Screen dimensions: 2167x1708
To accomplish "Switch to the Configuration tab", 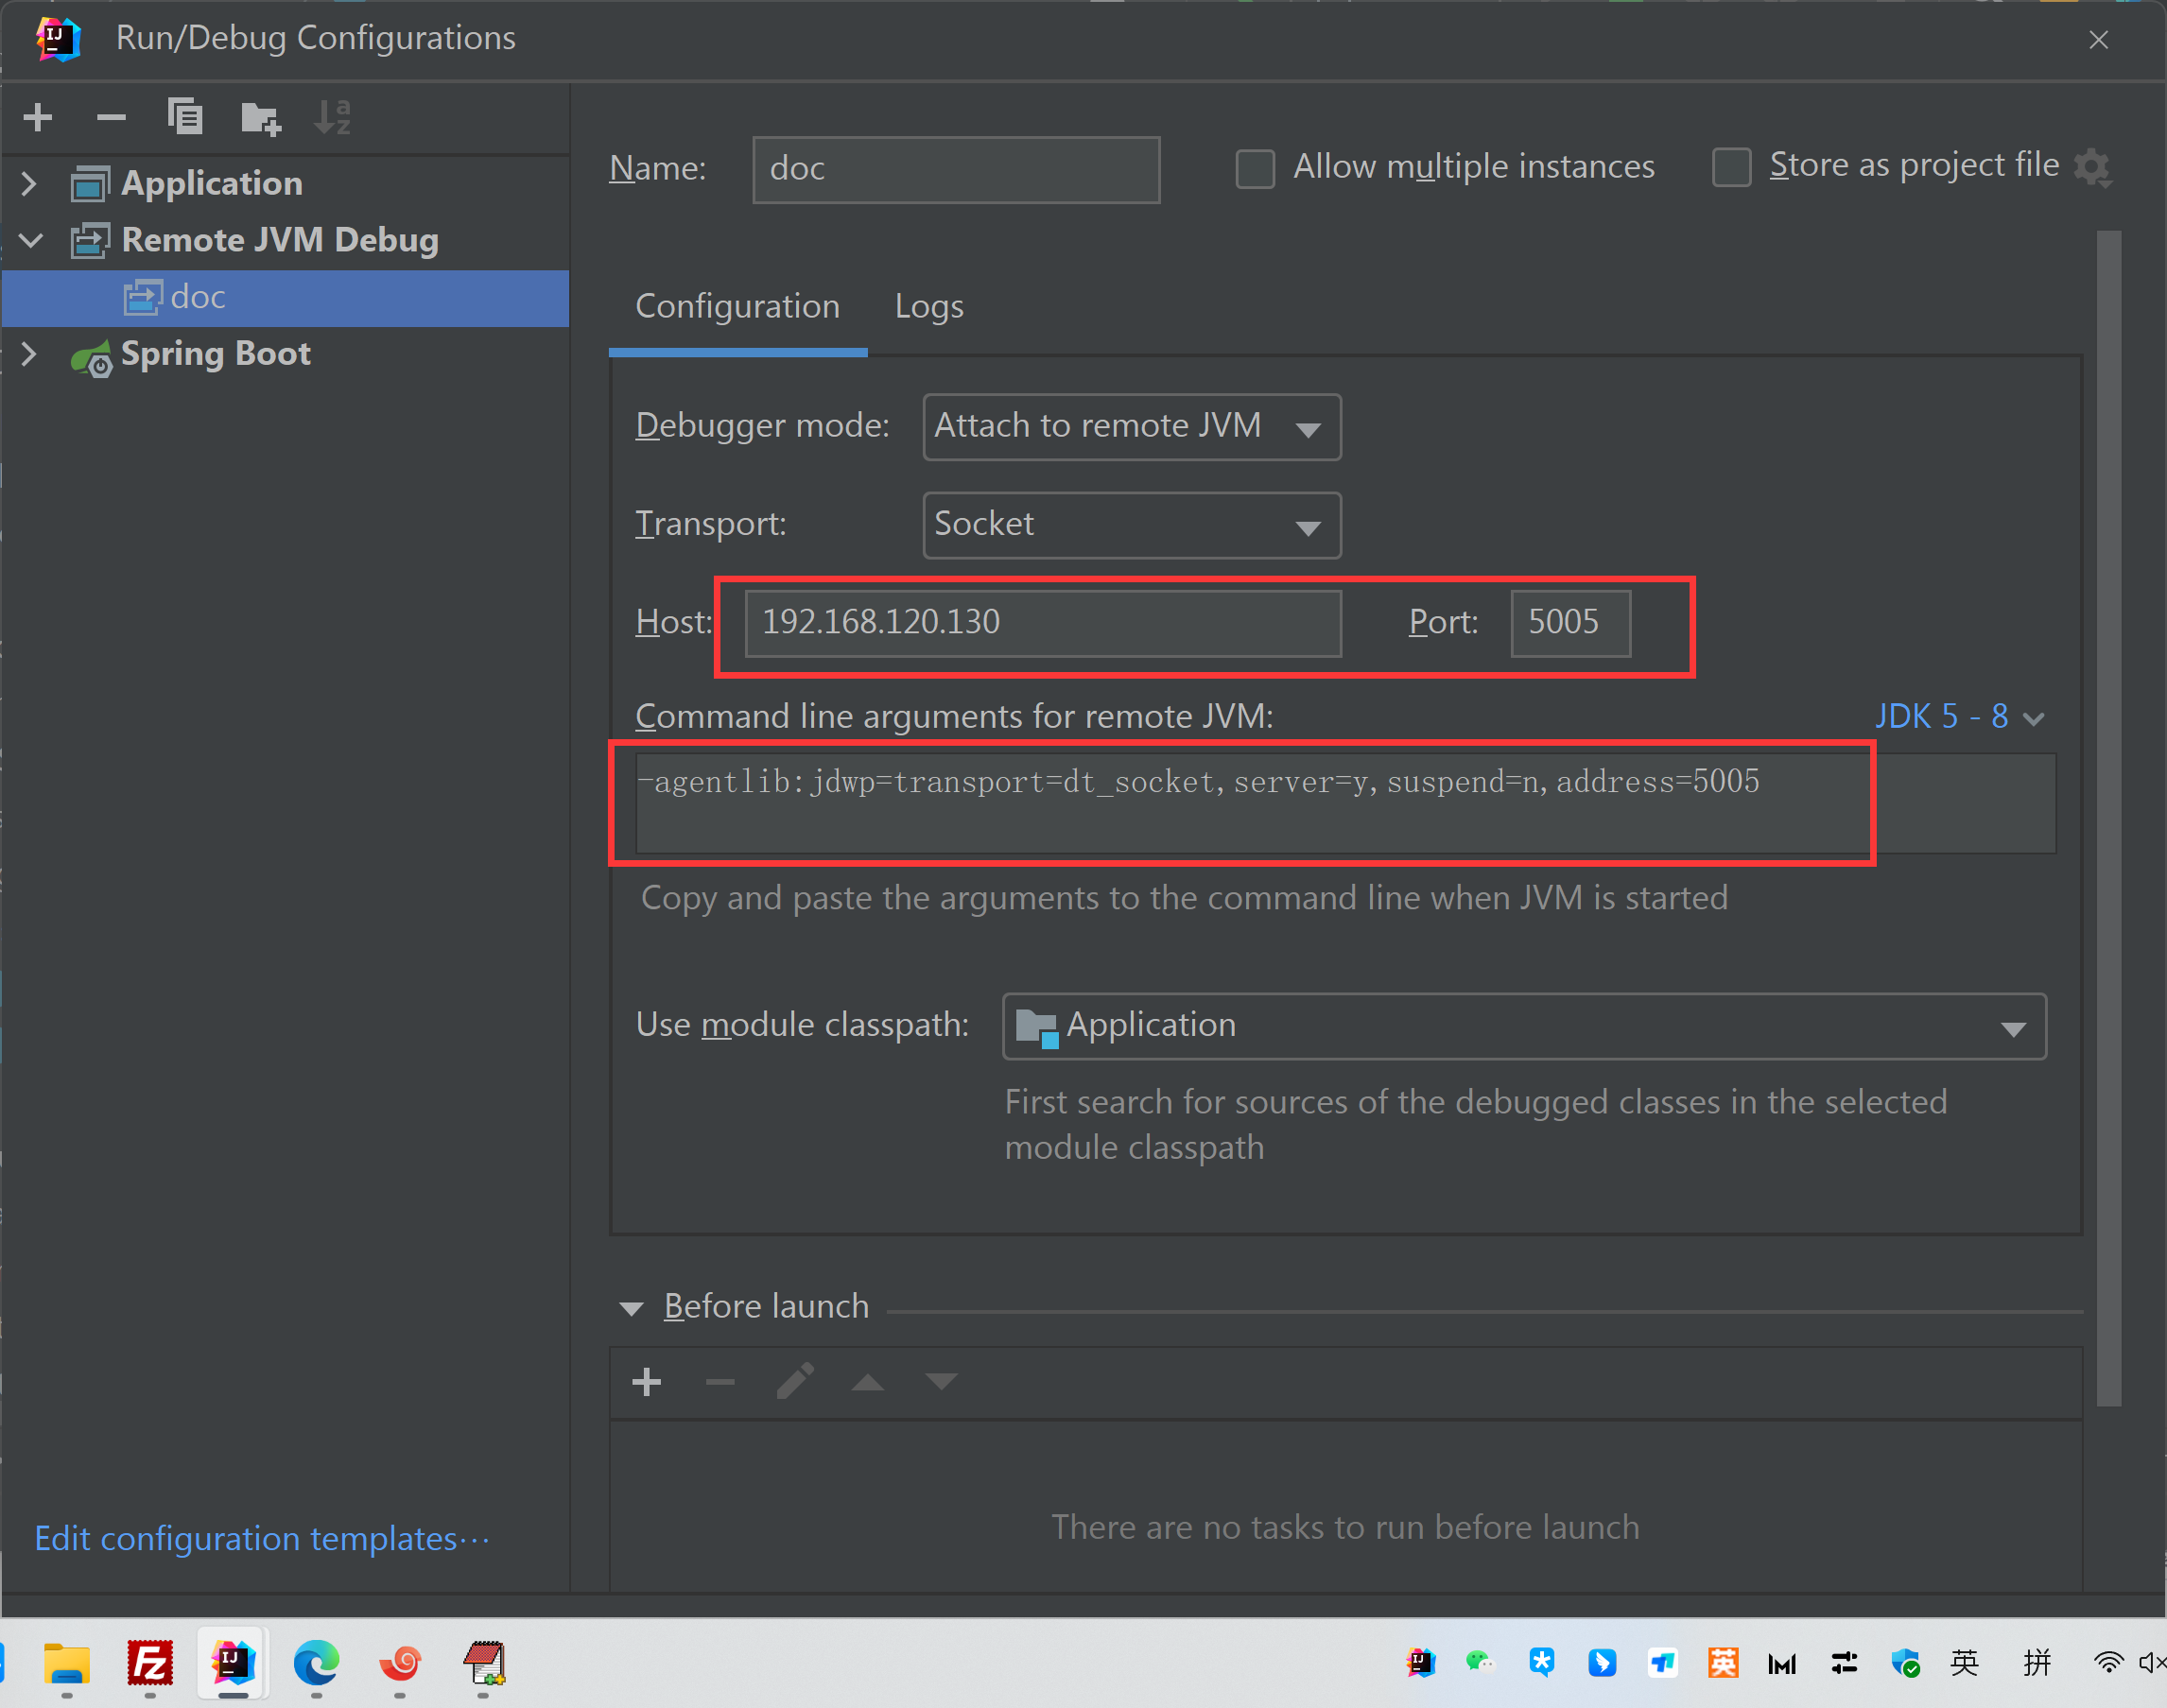I will 737,306.
